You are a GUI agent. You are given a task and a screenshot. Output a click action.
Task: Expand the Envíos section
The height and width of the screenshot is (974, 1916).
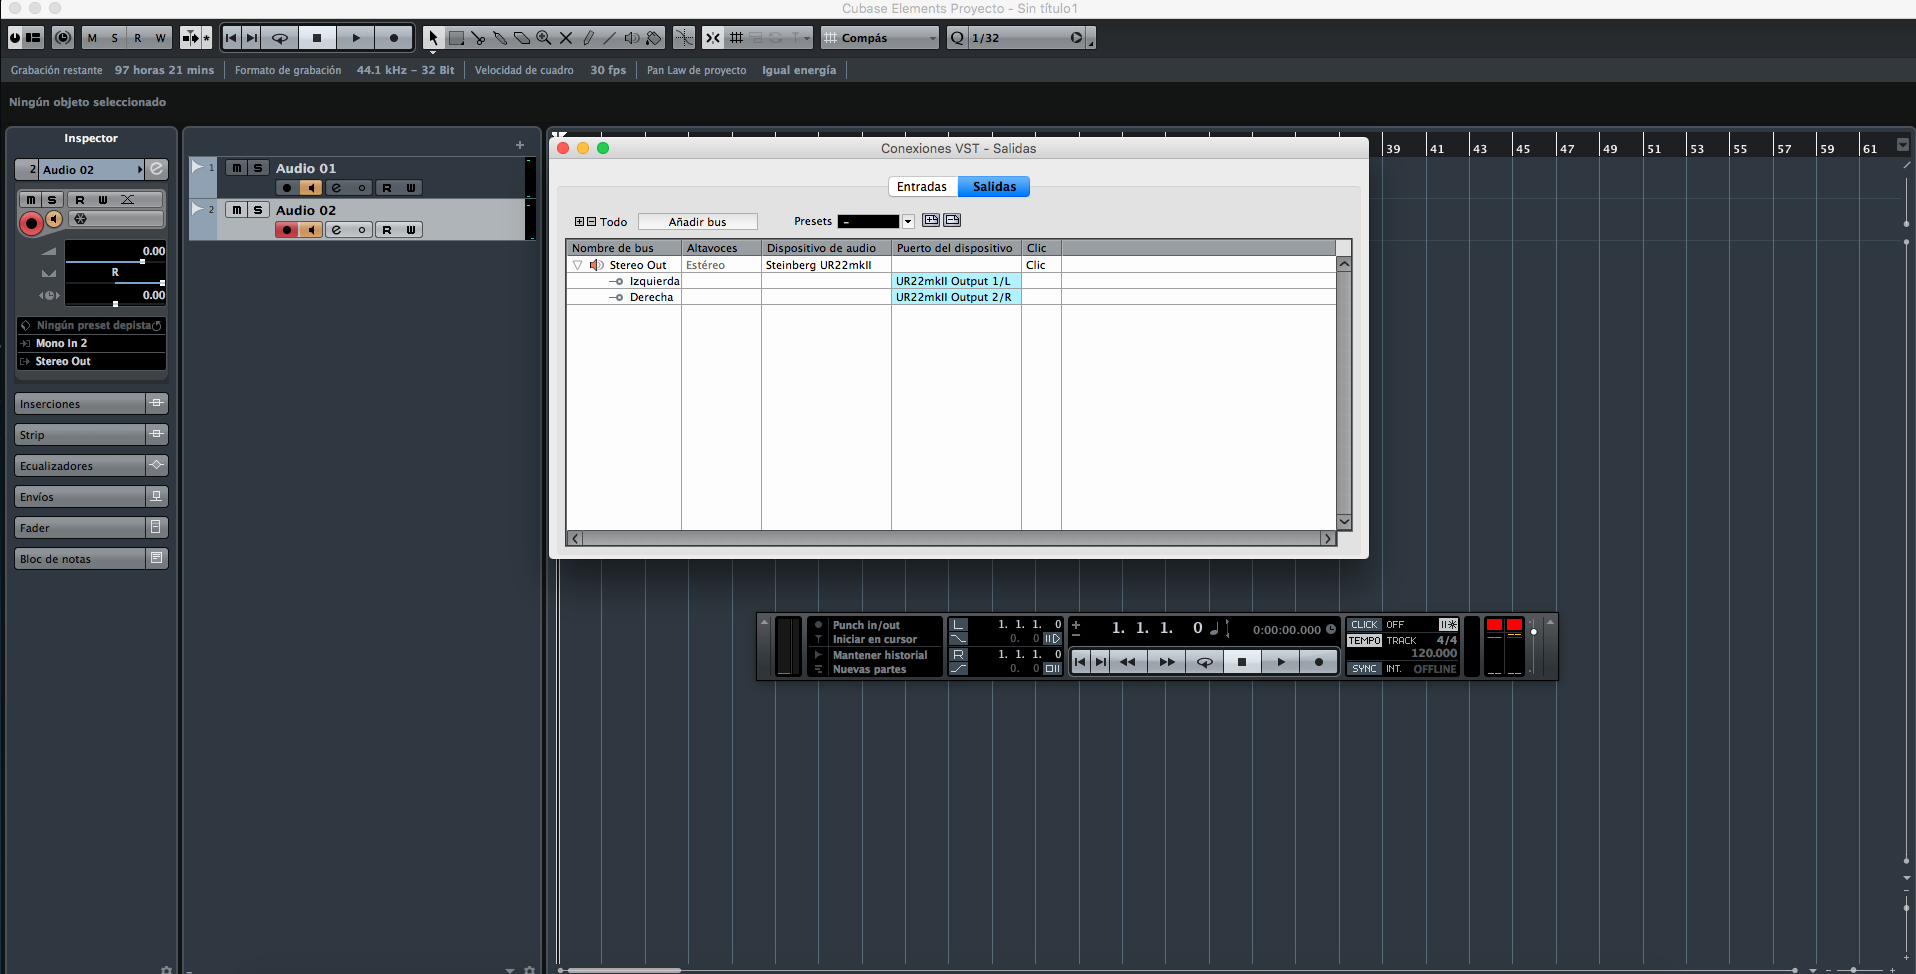(91, 497)
